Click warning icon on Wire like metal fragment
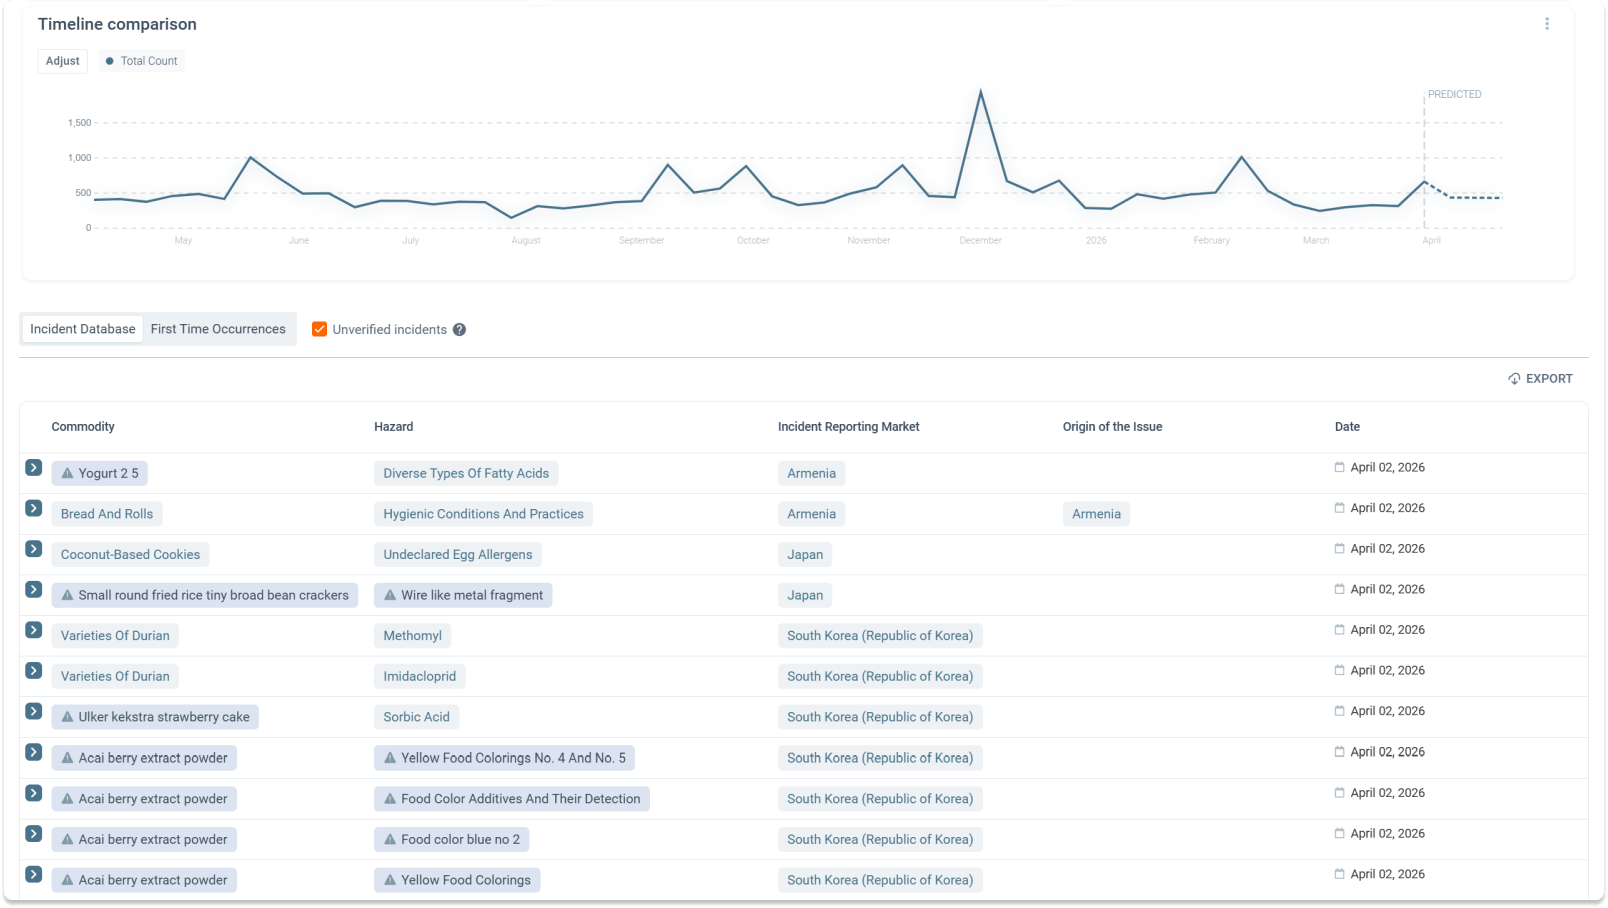The width and height of the screenshot is (1608, 908). 390,596
